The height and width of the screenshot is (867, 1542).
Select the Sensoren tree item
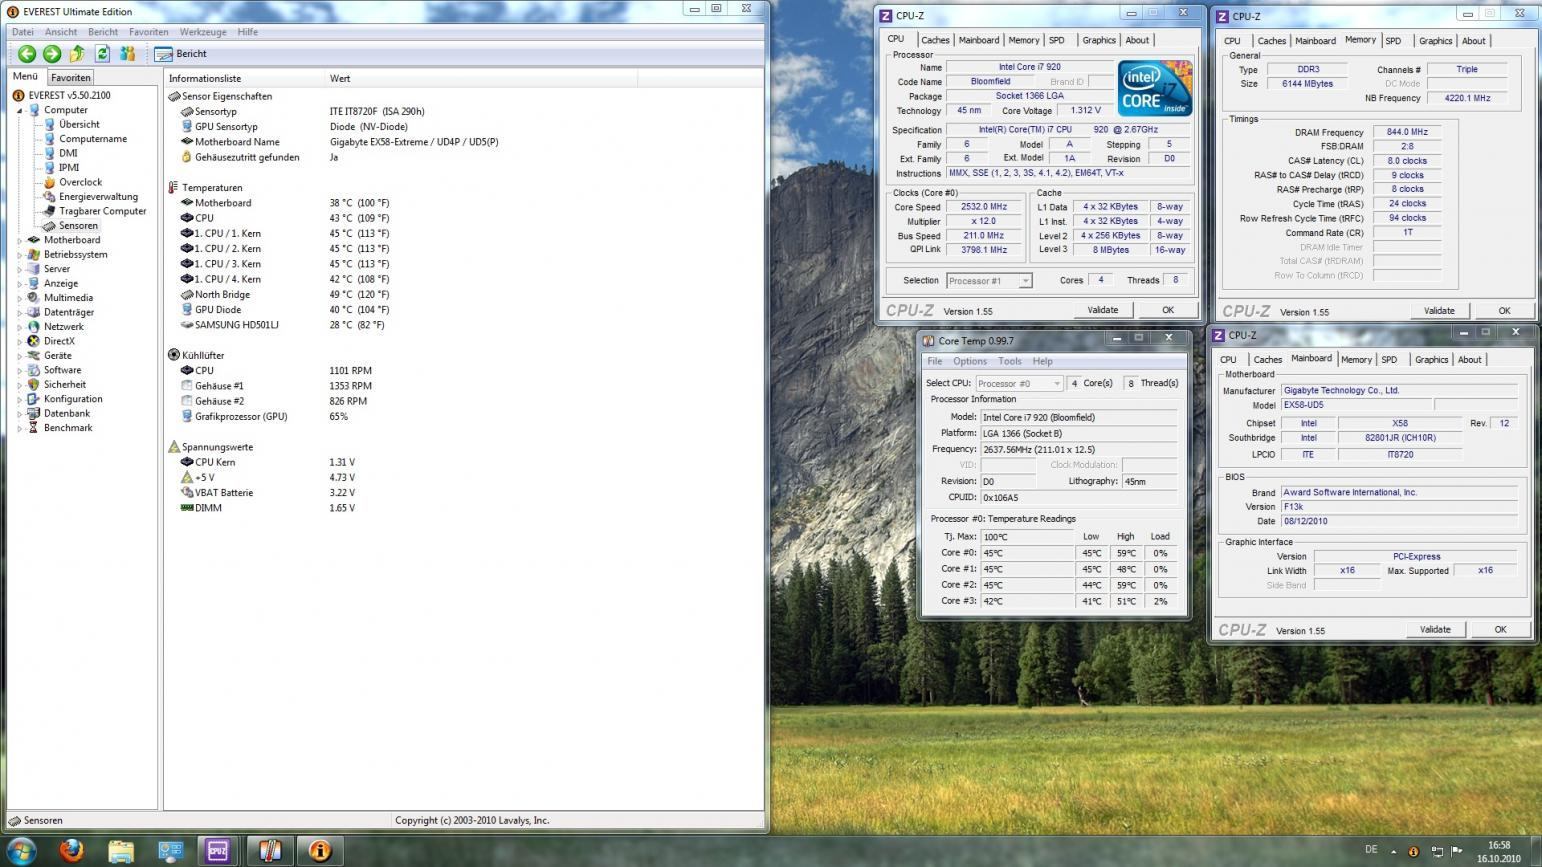(x=78, y=226)
